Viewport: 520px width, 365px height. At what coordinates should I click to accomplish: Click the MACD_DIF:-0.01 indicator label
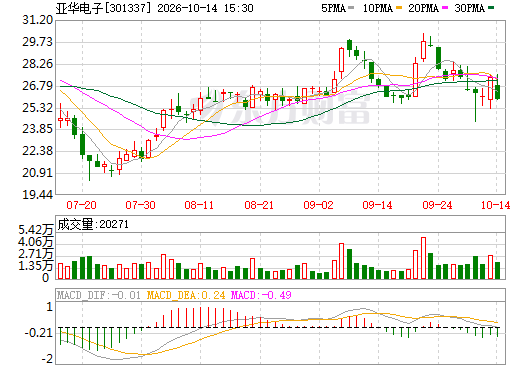tap(99, 295)
